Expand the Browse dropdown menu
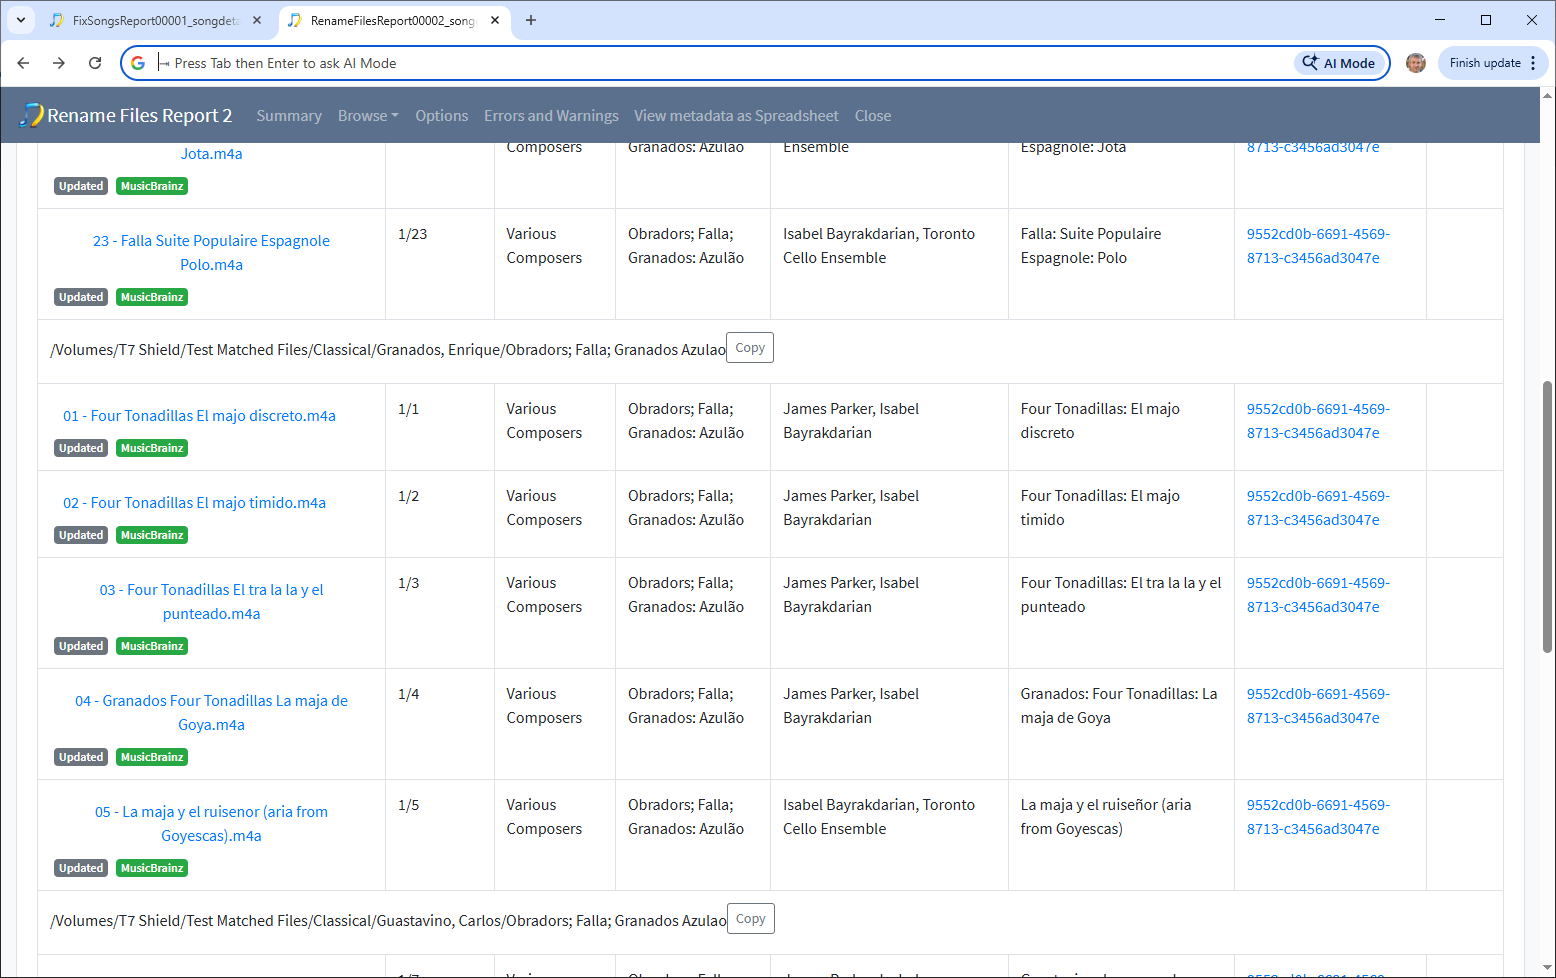1556x978 pixels. (368, 116)
